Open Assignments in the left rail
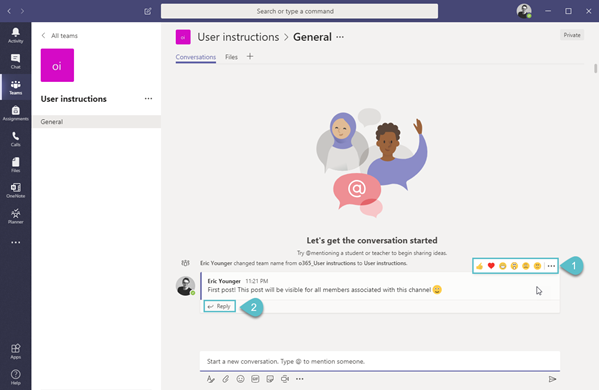The image size is (599, 390). [x=15, y=113]
